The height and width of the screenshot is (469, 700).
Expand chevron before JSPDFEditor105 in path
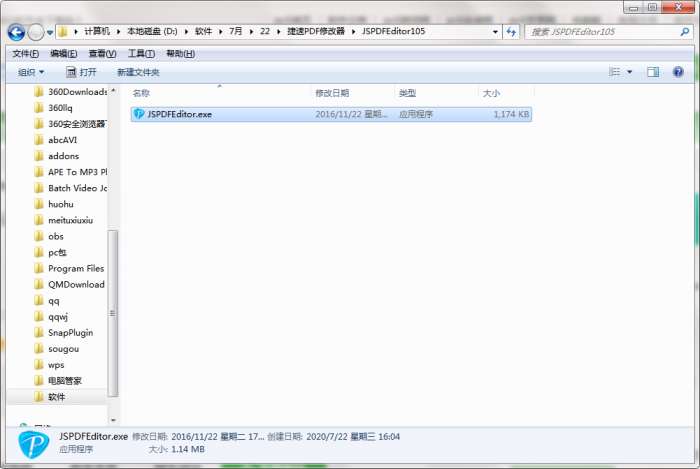[353, 31]
